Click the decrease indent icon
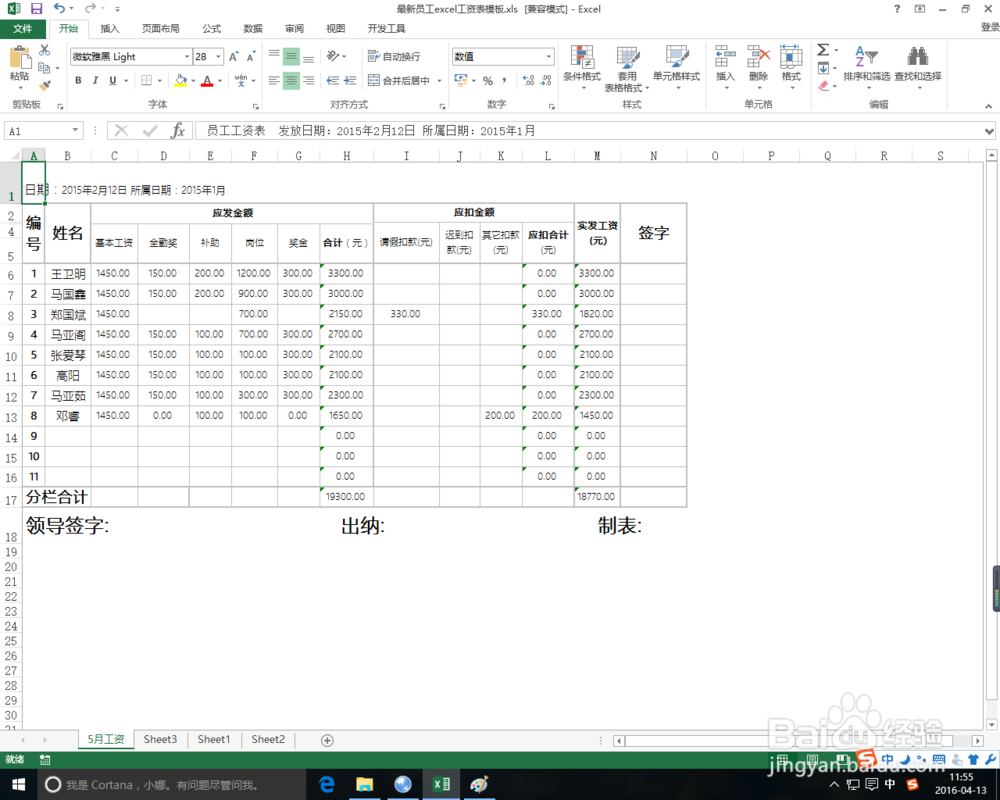Image resolution: width=1000 pixels, height=800 pixels. pos(332,80)
